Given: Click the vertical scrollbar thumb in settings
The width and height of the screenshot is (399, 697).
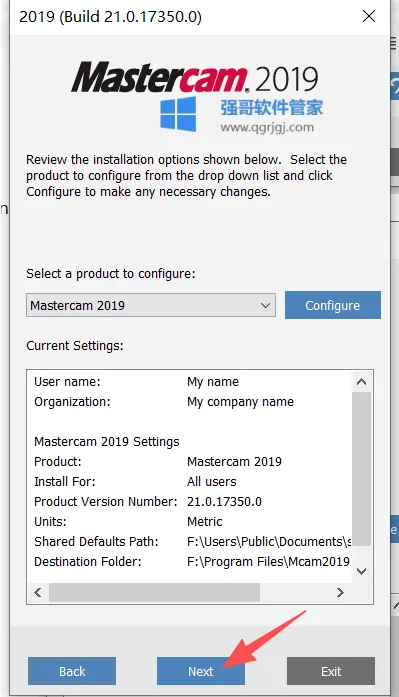Looking at the screenshot, I should [x=362, y=469].
